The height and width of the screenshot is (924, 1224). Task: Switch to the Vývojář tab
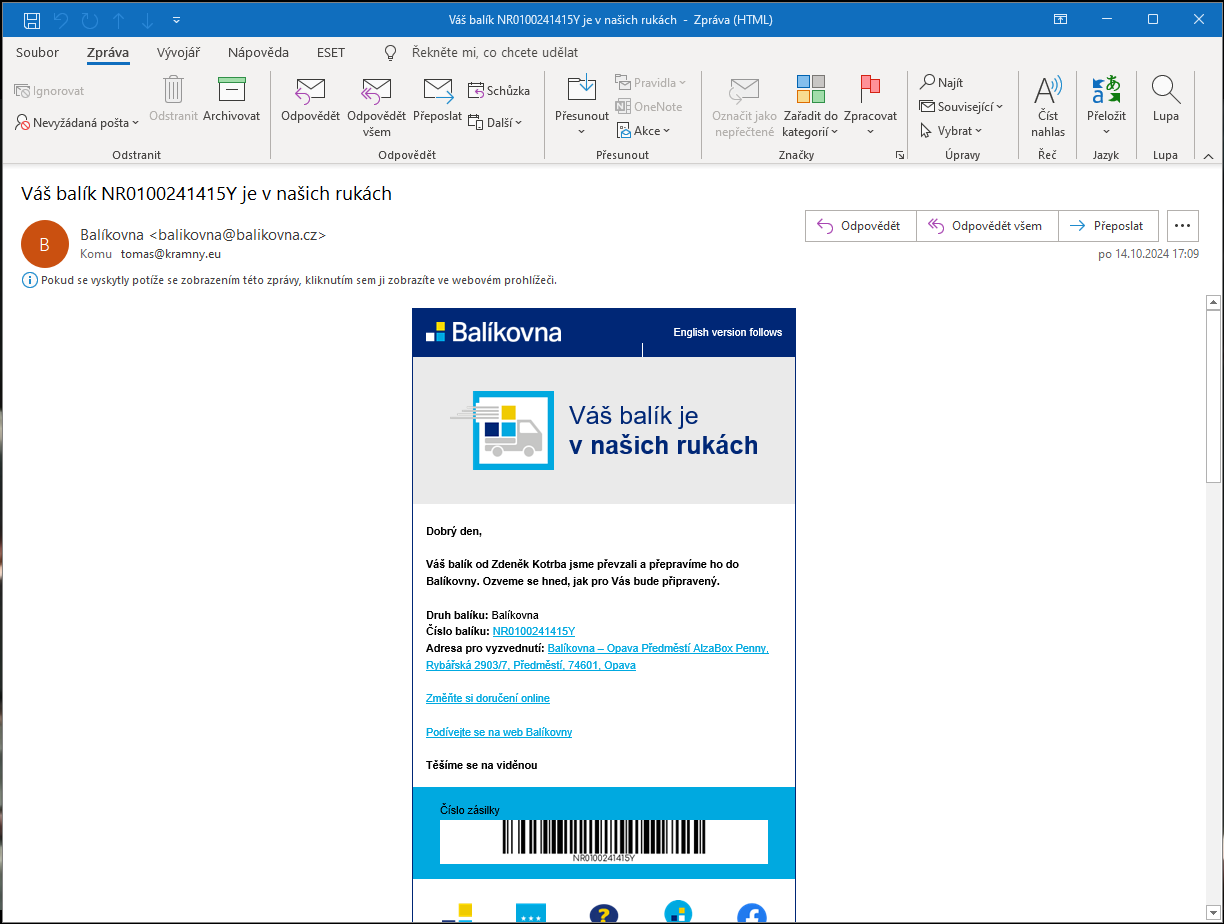pos(178,52)
